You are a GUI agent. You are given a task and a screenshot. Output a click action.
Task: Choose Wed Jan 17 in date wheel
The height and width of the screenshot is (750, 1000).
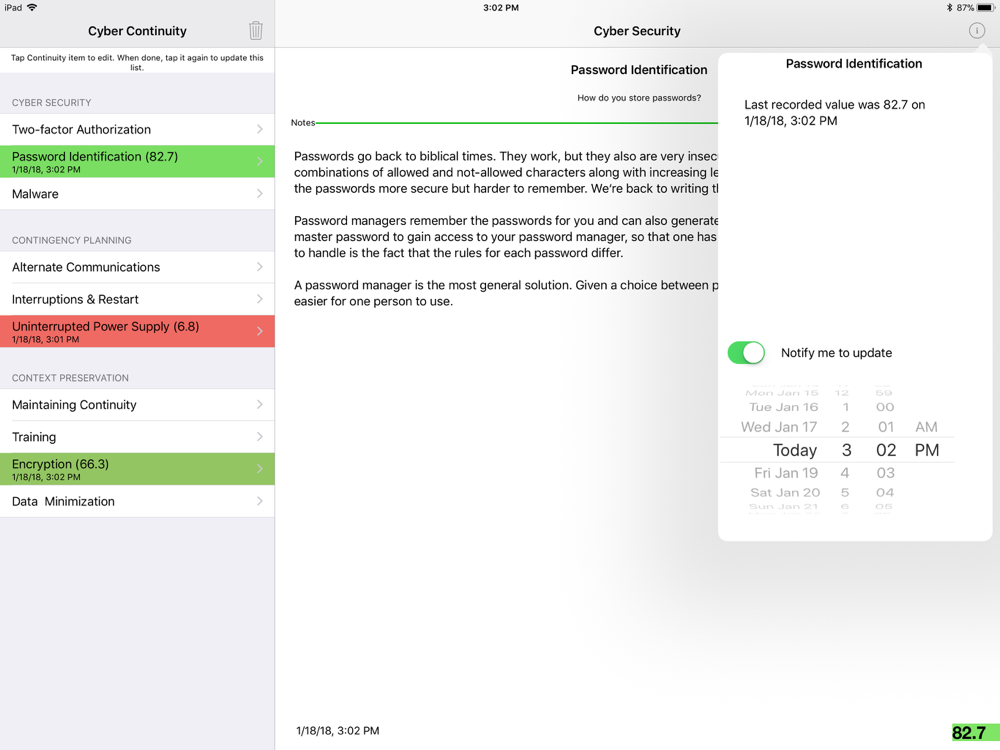click(779, 427)
